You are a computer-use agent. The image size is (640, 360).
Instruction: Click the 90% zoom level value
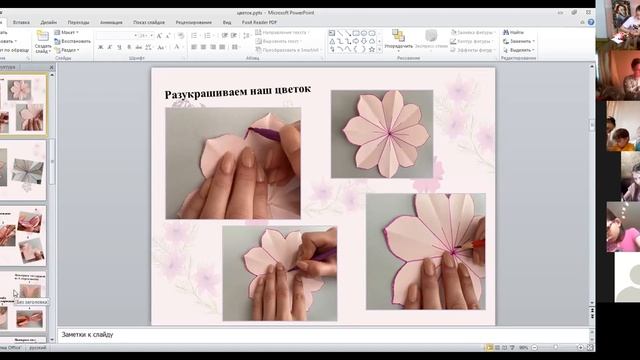click(x=523, y=348)
